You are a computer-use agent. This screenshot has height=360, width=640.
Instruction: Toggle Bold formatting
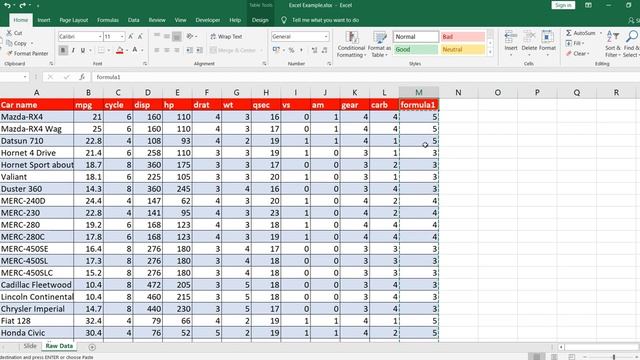point(63,50)
